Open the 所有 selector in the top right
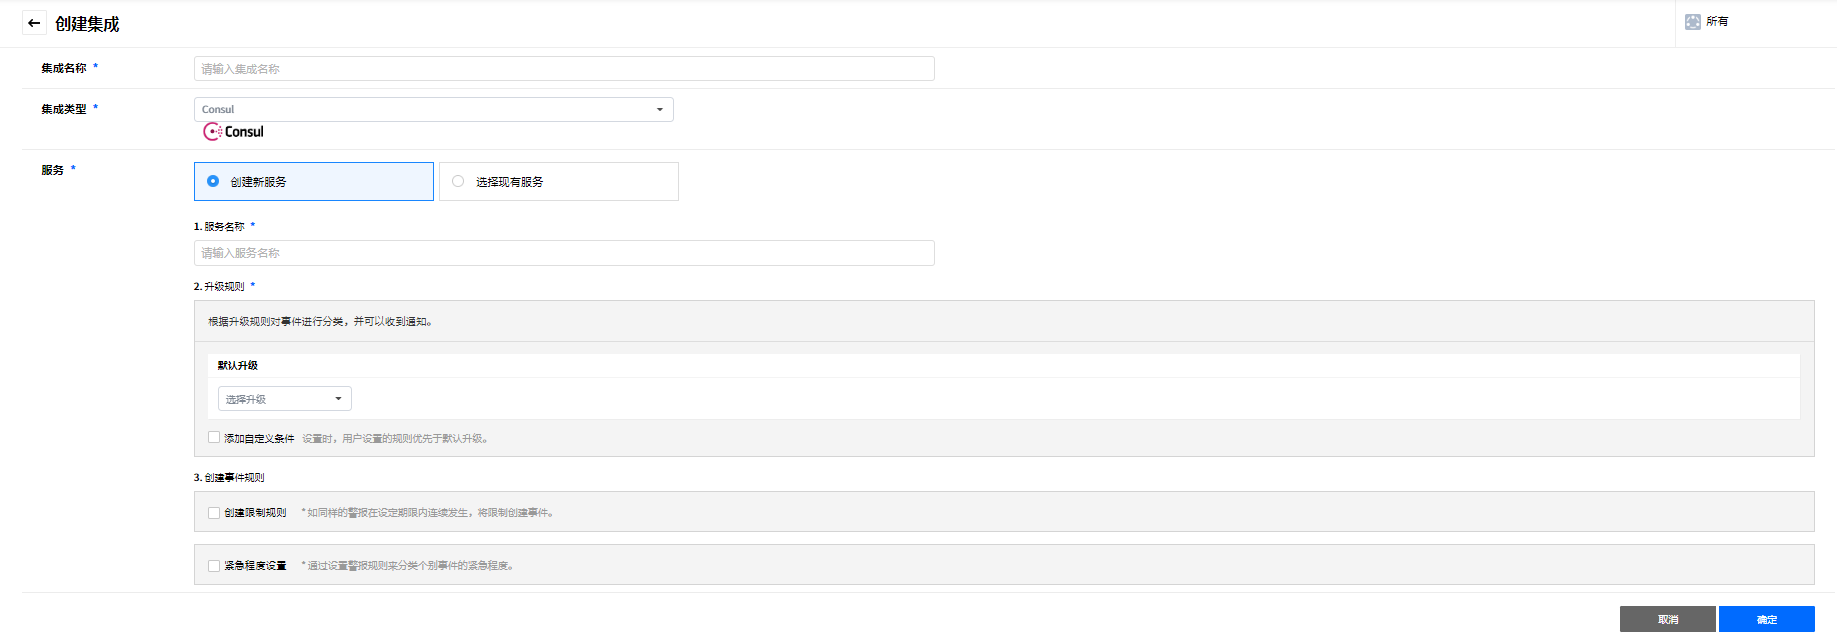The height and width of the screenshot is (643, 1837). tap(1716, 22)
